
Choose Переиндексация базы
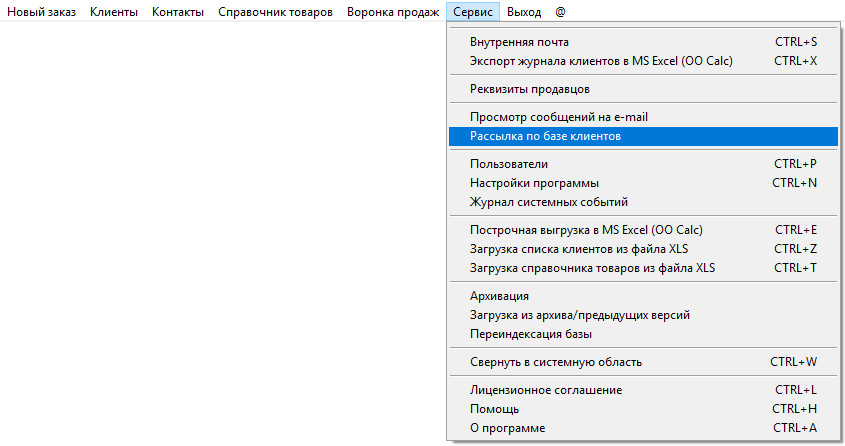pyautogui.click(x=531, y=334)
